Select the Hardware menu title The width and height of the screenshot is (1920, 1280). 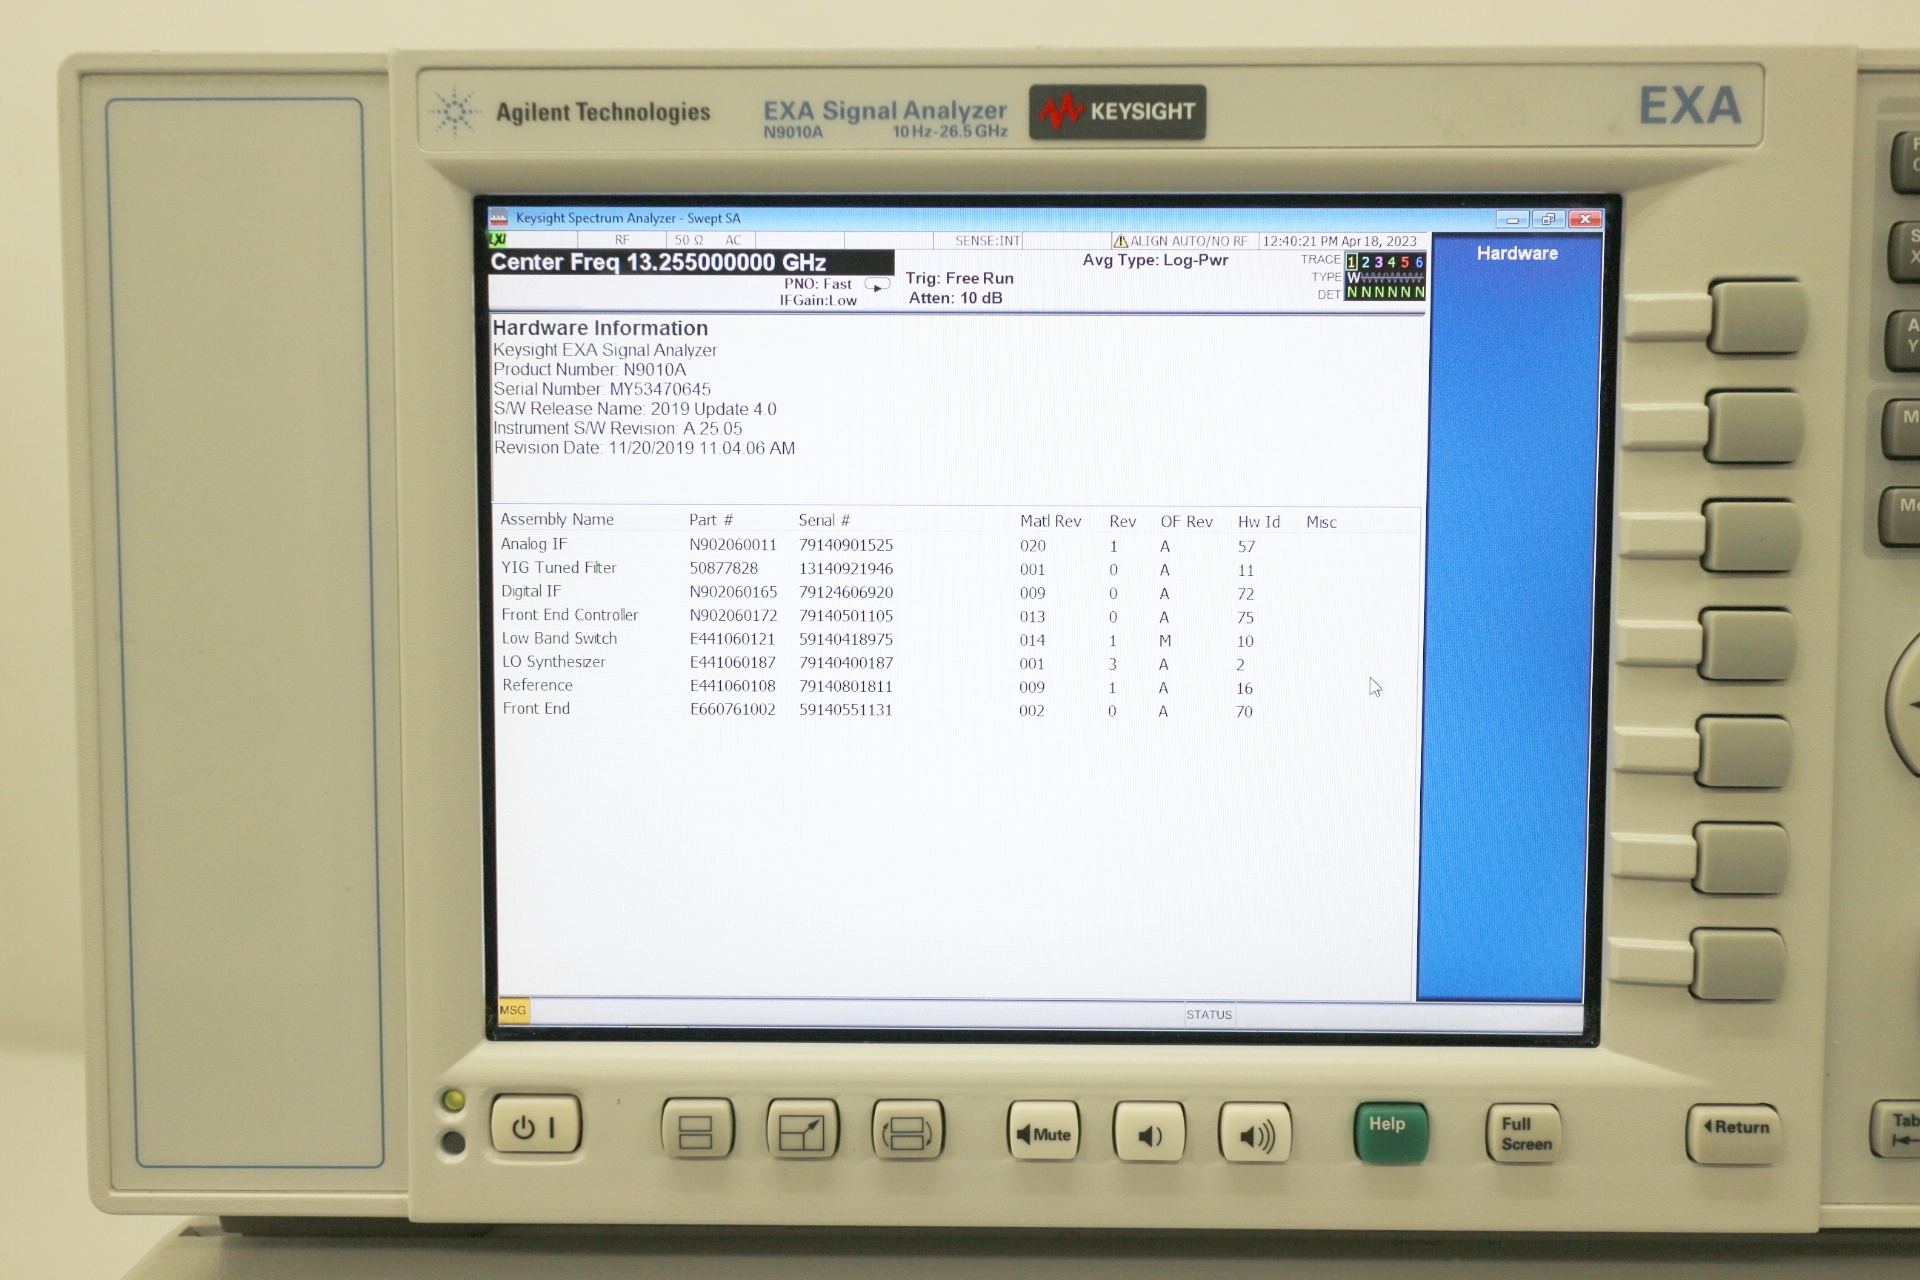[1516, 253]
